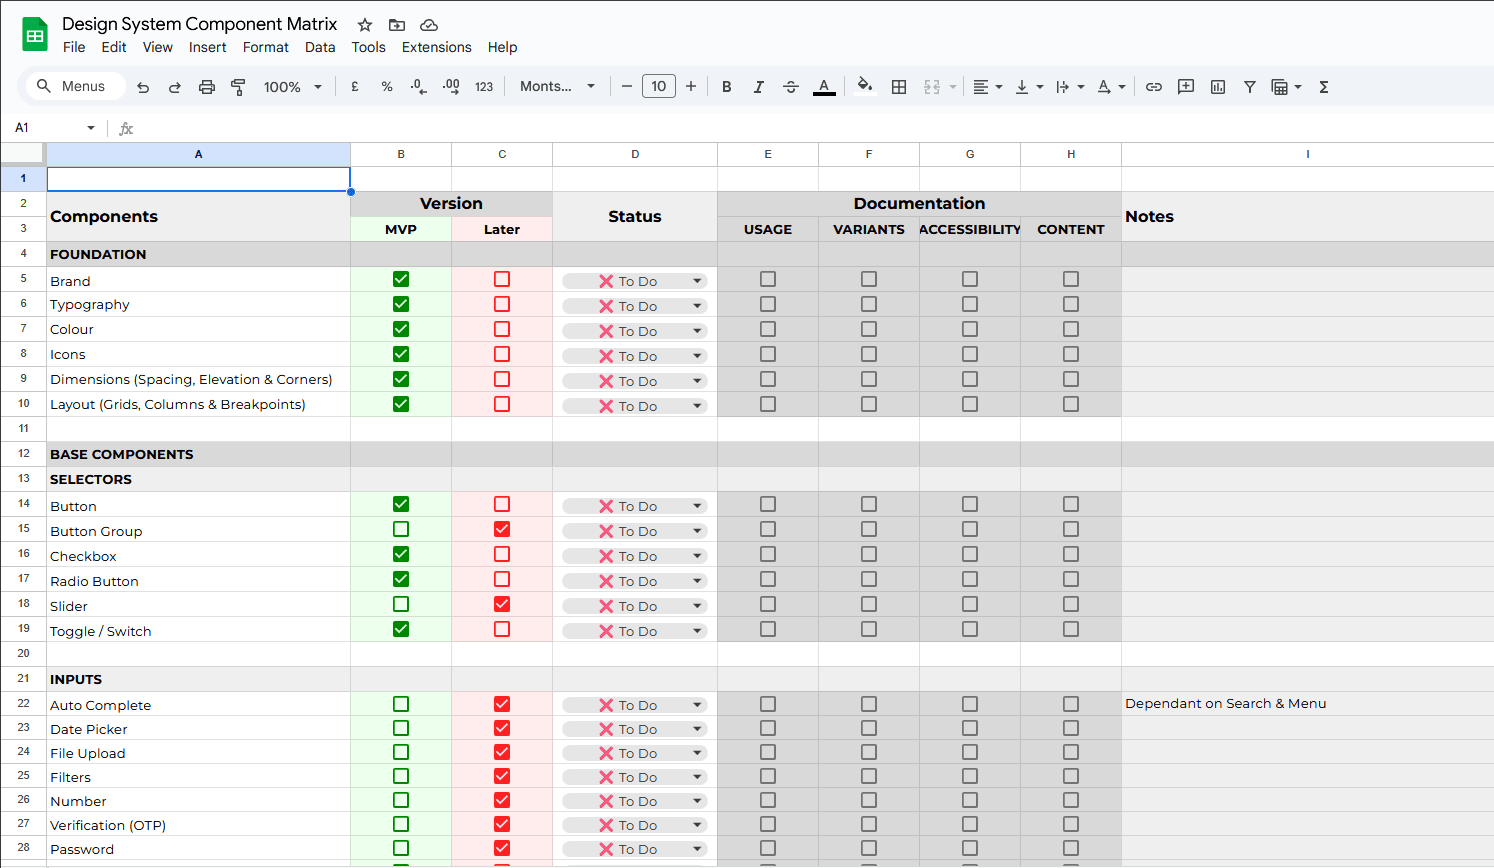1494x868 pixels.
Task: Apply percent format icon
Action: click(387, 87)
